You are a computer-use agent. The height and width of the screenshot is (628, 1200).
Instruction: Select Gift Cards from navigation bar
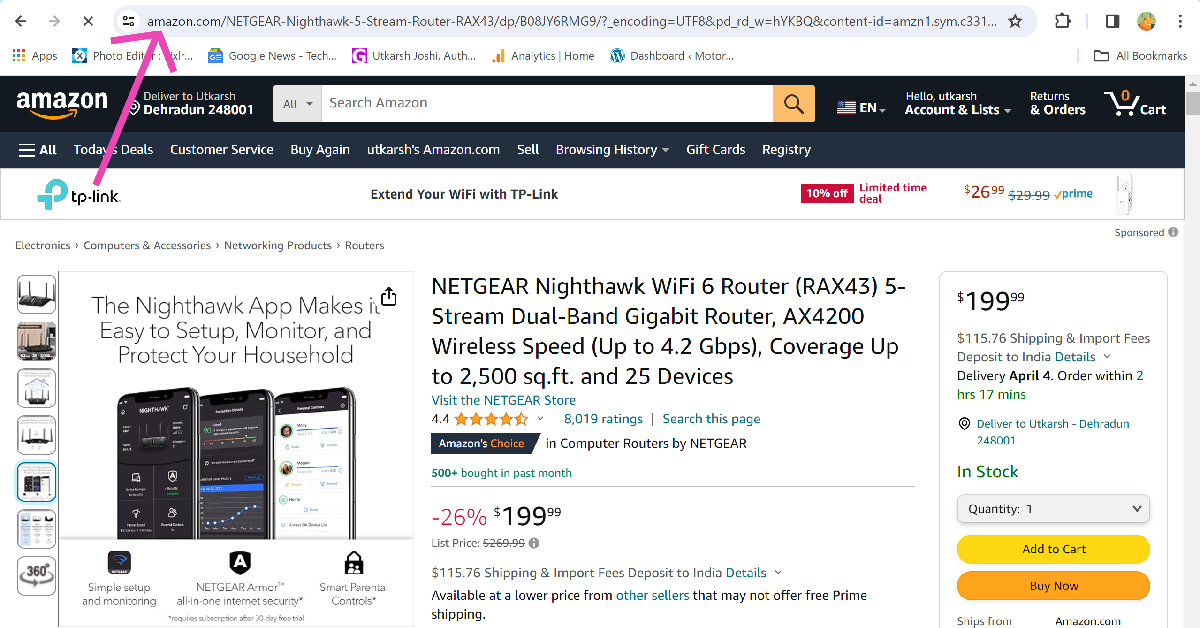715,150
